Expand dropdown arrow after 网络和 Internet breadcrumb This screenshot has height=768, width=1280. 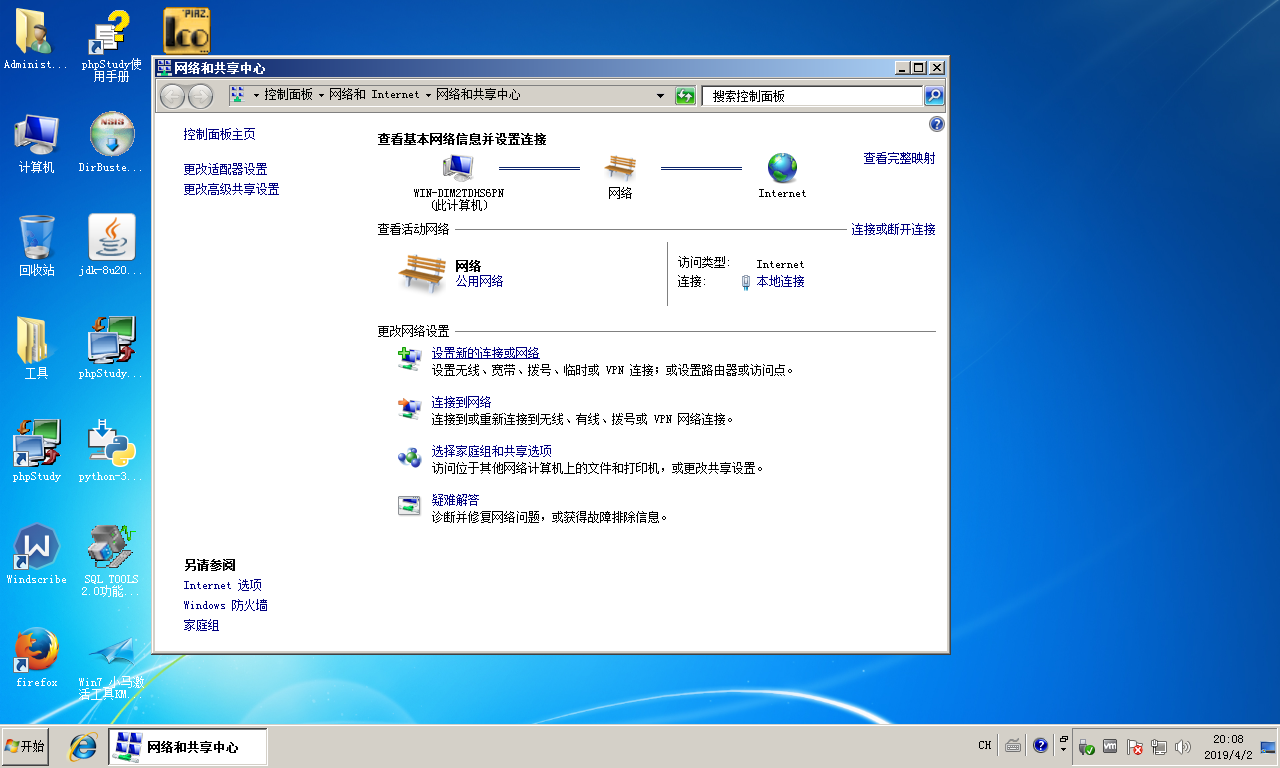[428, 96]
